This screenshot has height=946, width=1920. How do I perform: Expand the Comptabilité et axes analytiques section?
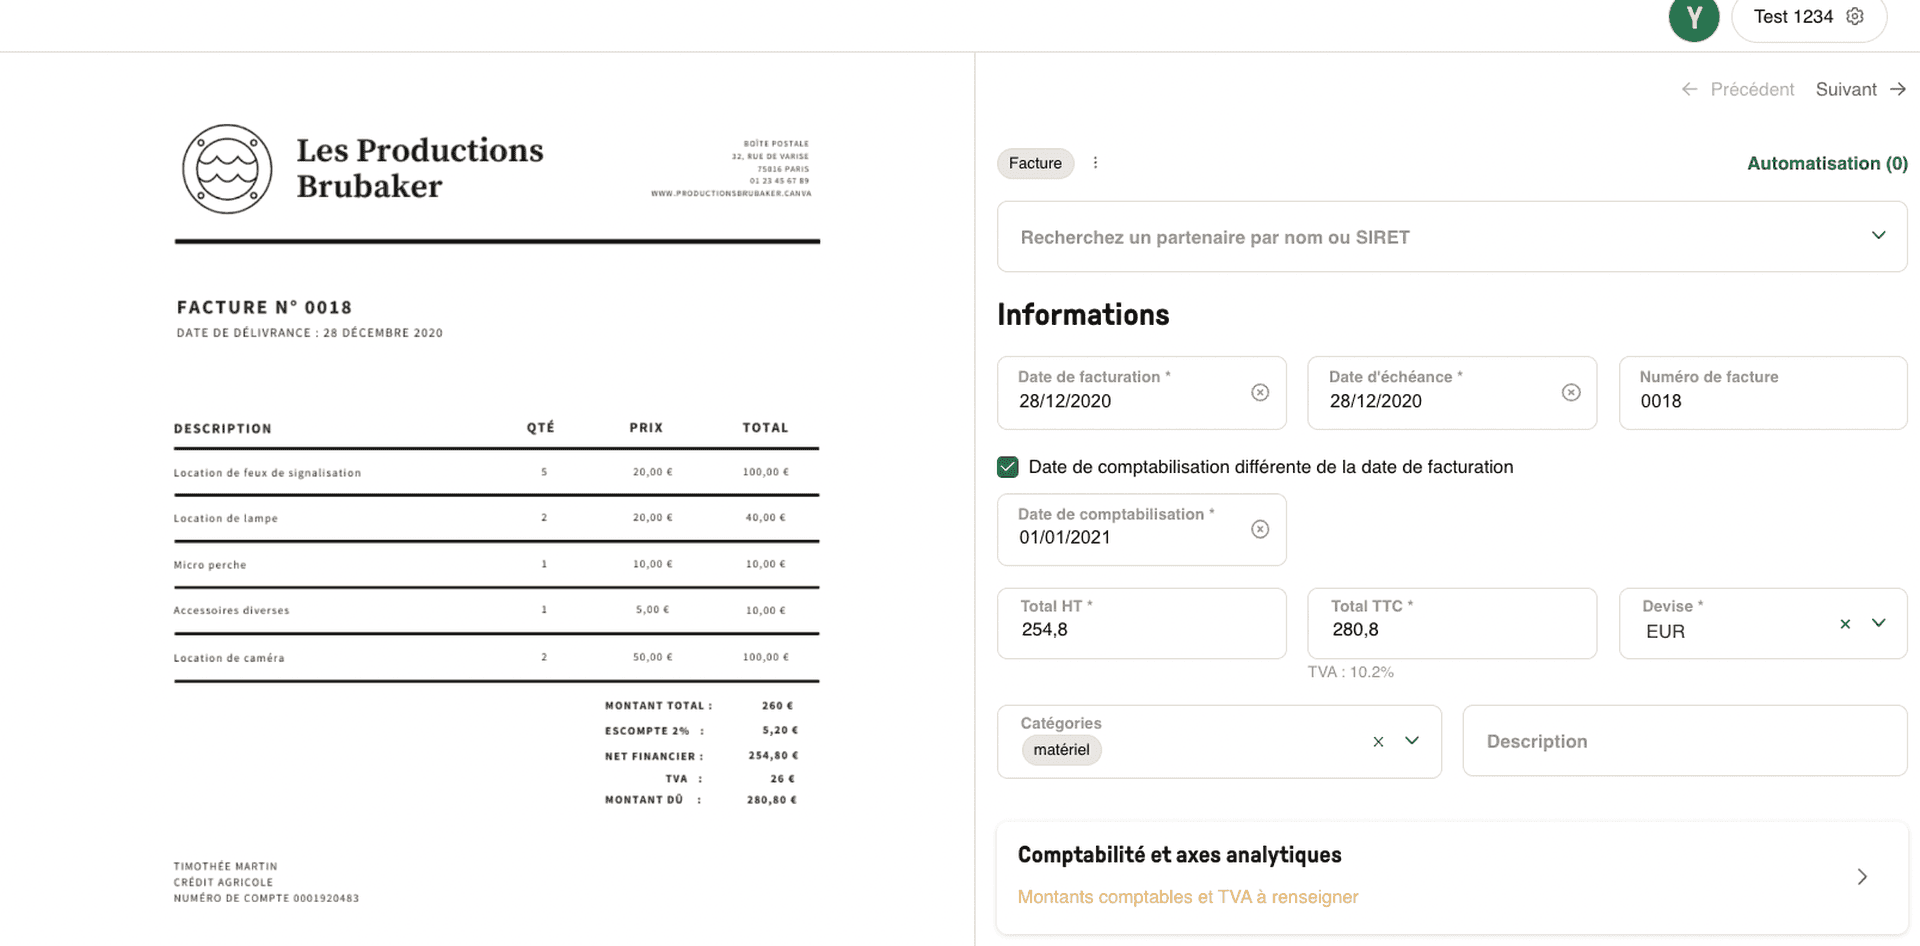(x=1861, y=876)
